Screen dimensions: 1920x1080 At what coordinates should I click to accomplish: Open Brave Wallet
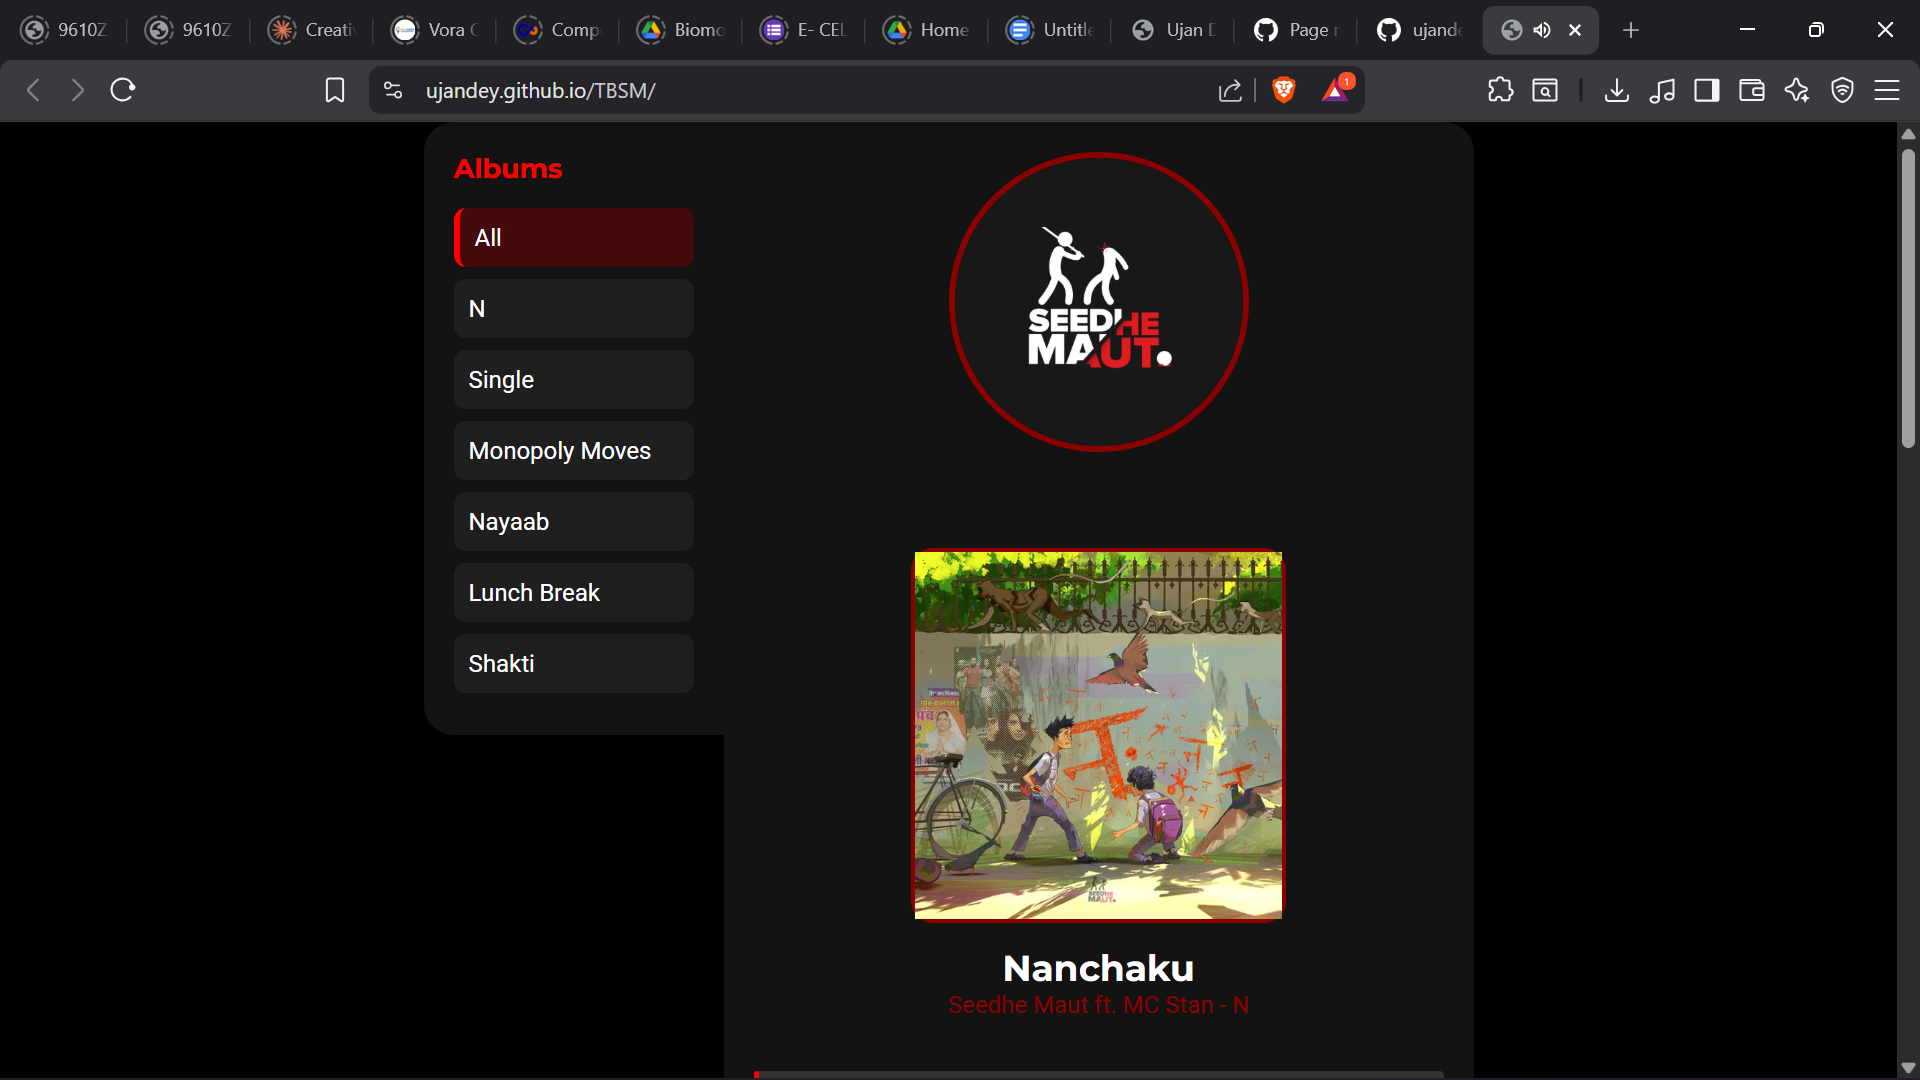(x=1752, y=90)
